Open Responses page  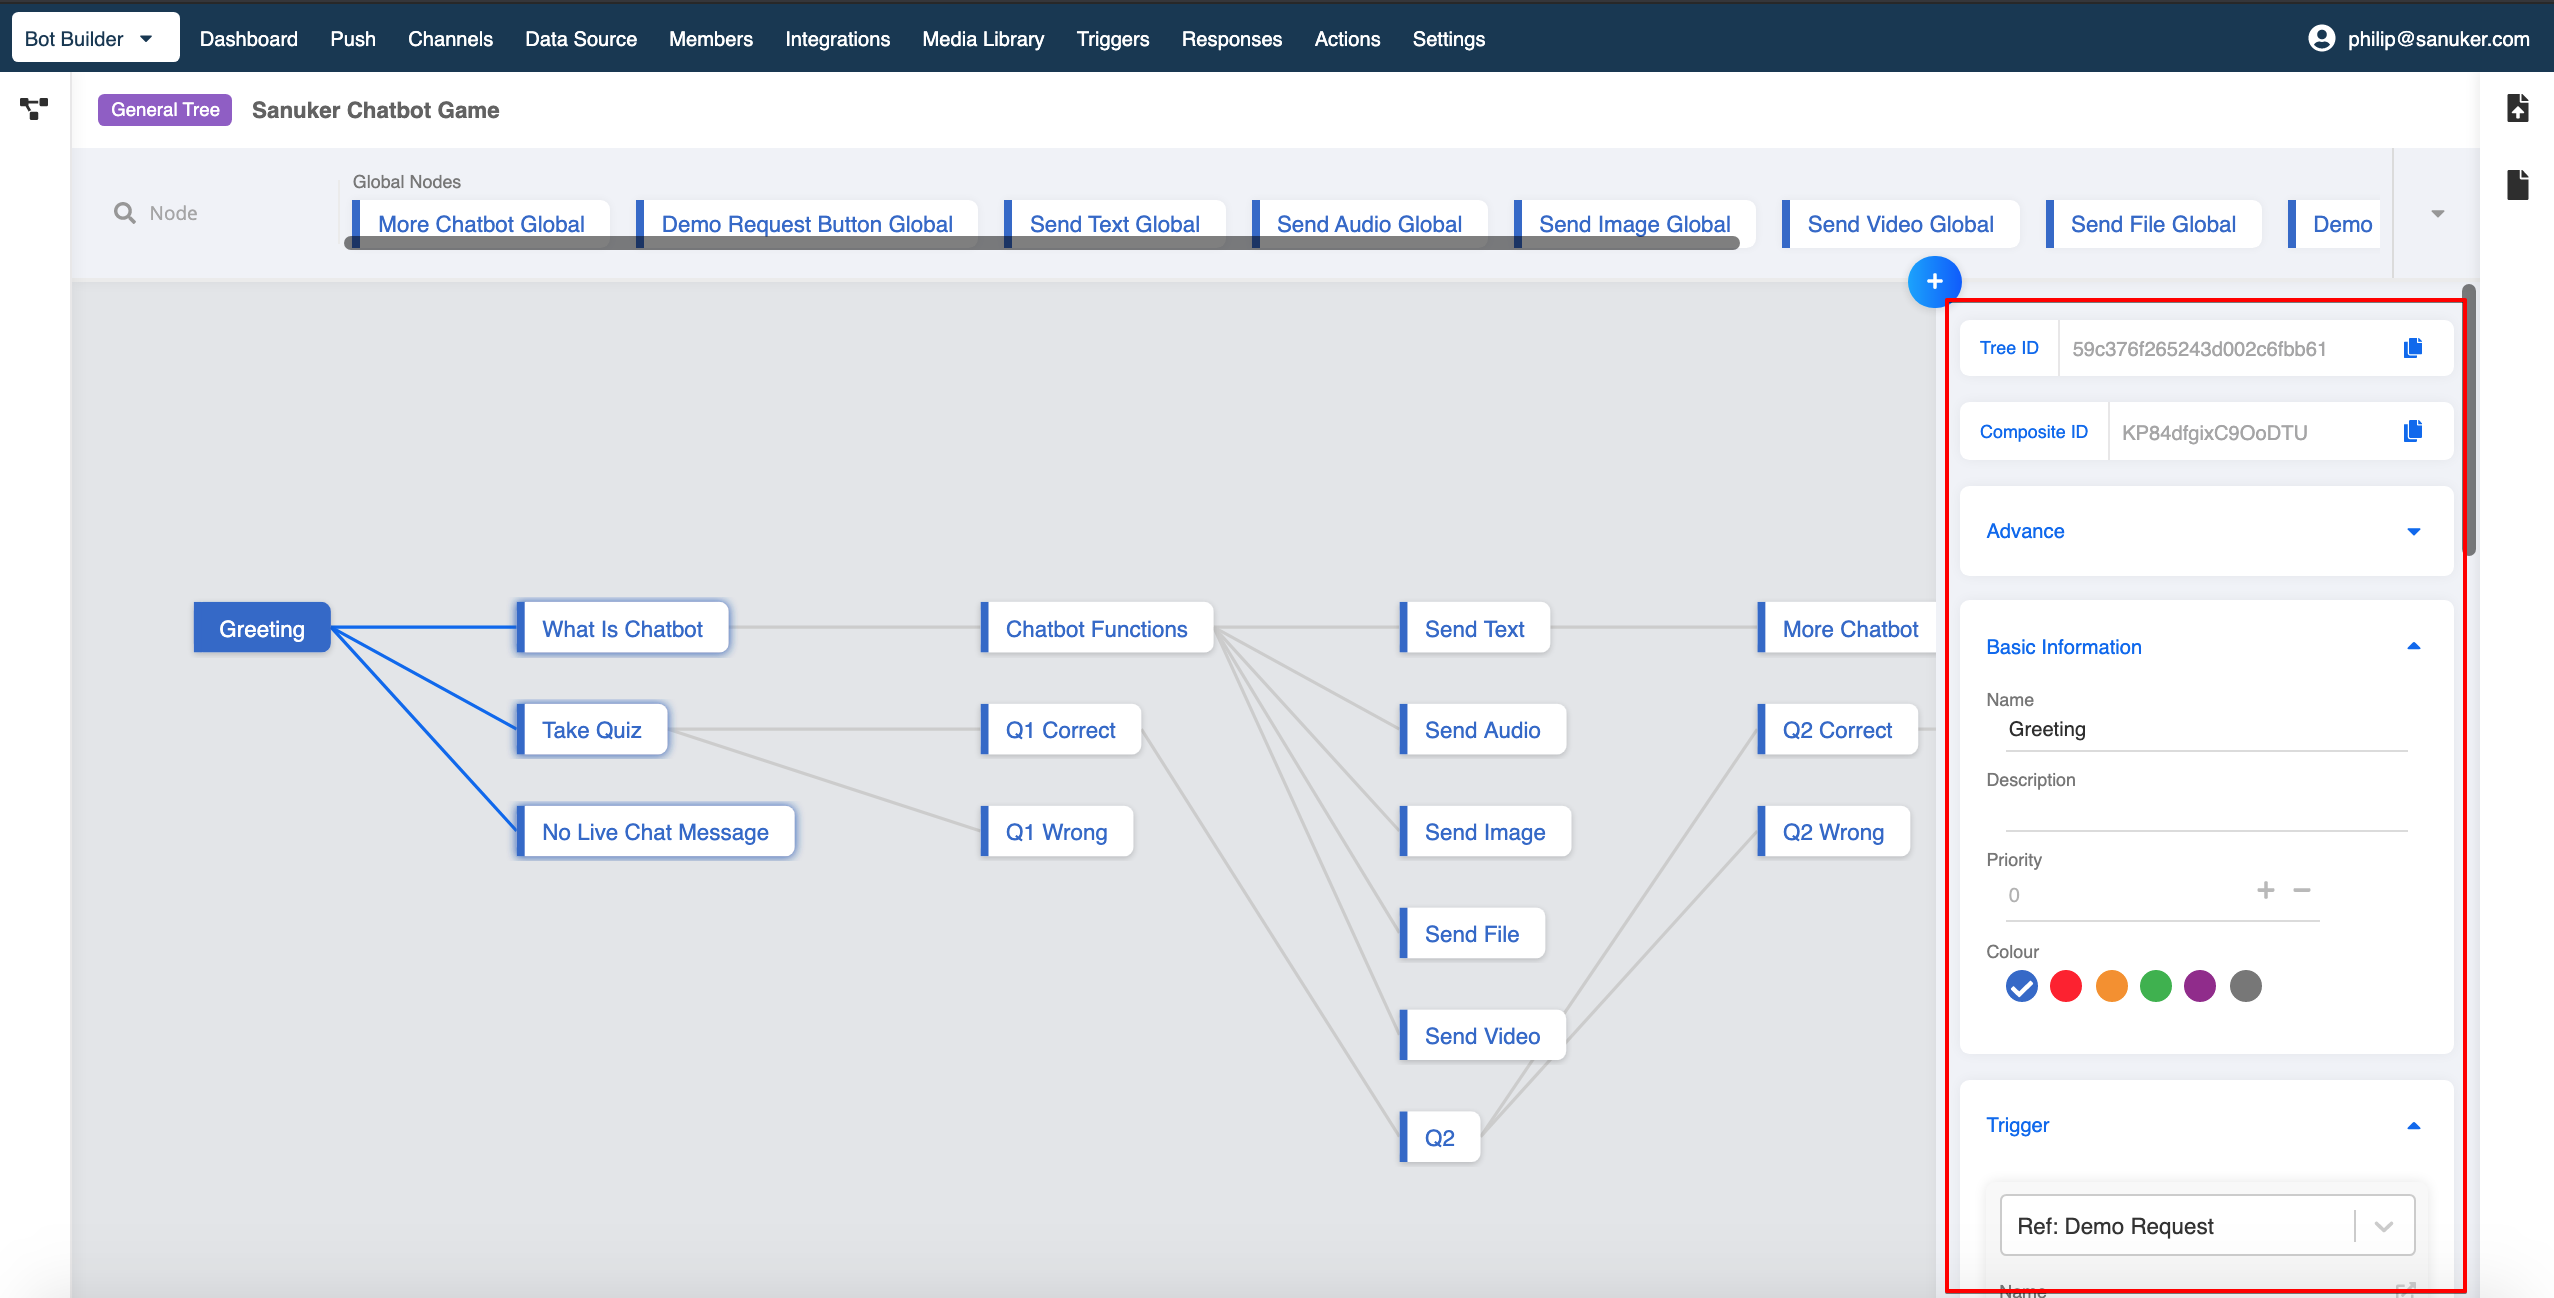click(x=1231, y=38)
